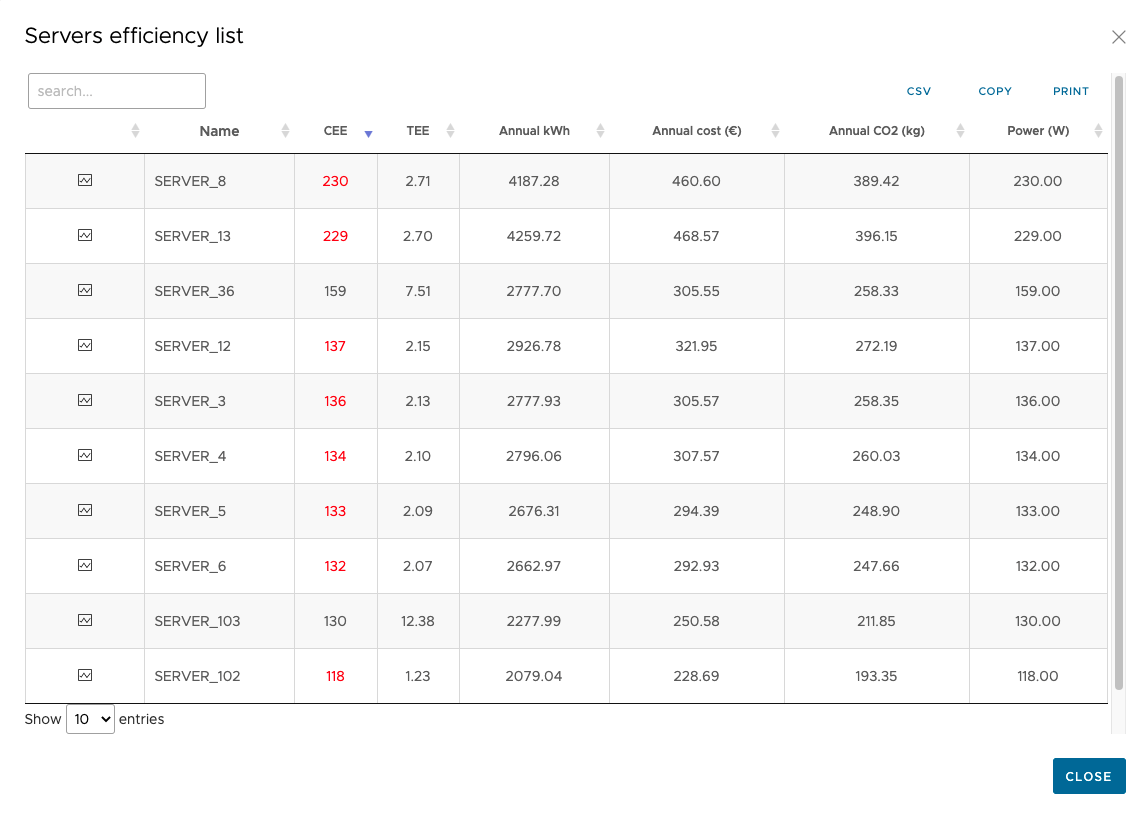Sort table by TEE column
This screenshot has height=814, width=1146.
coord(418,131)
